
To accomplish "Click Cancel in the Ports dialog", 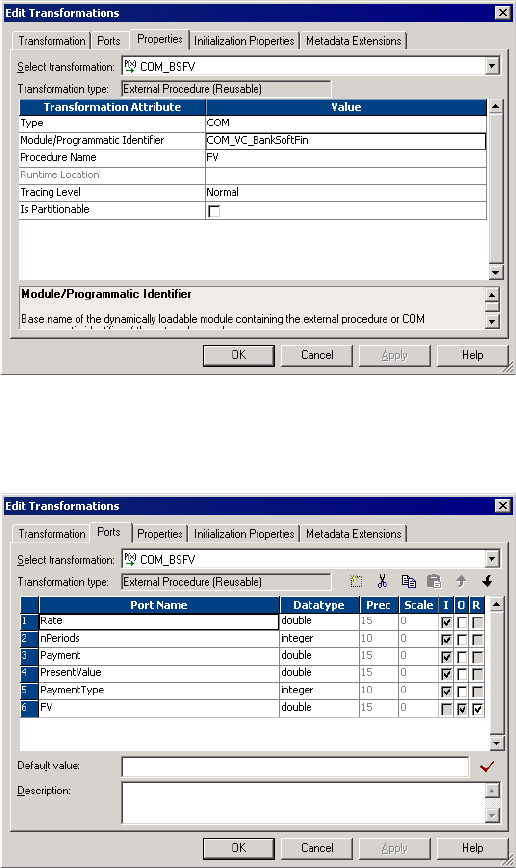I will pos(317,848).
